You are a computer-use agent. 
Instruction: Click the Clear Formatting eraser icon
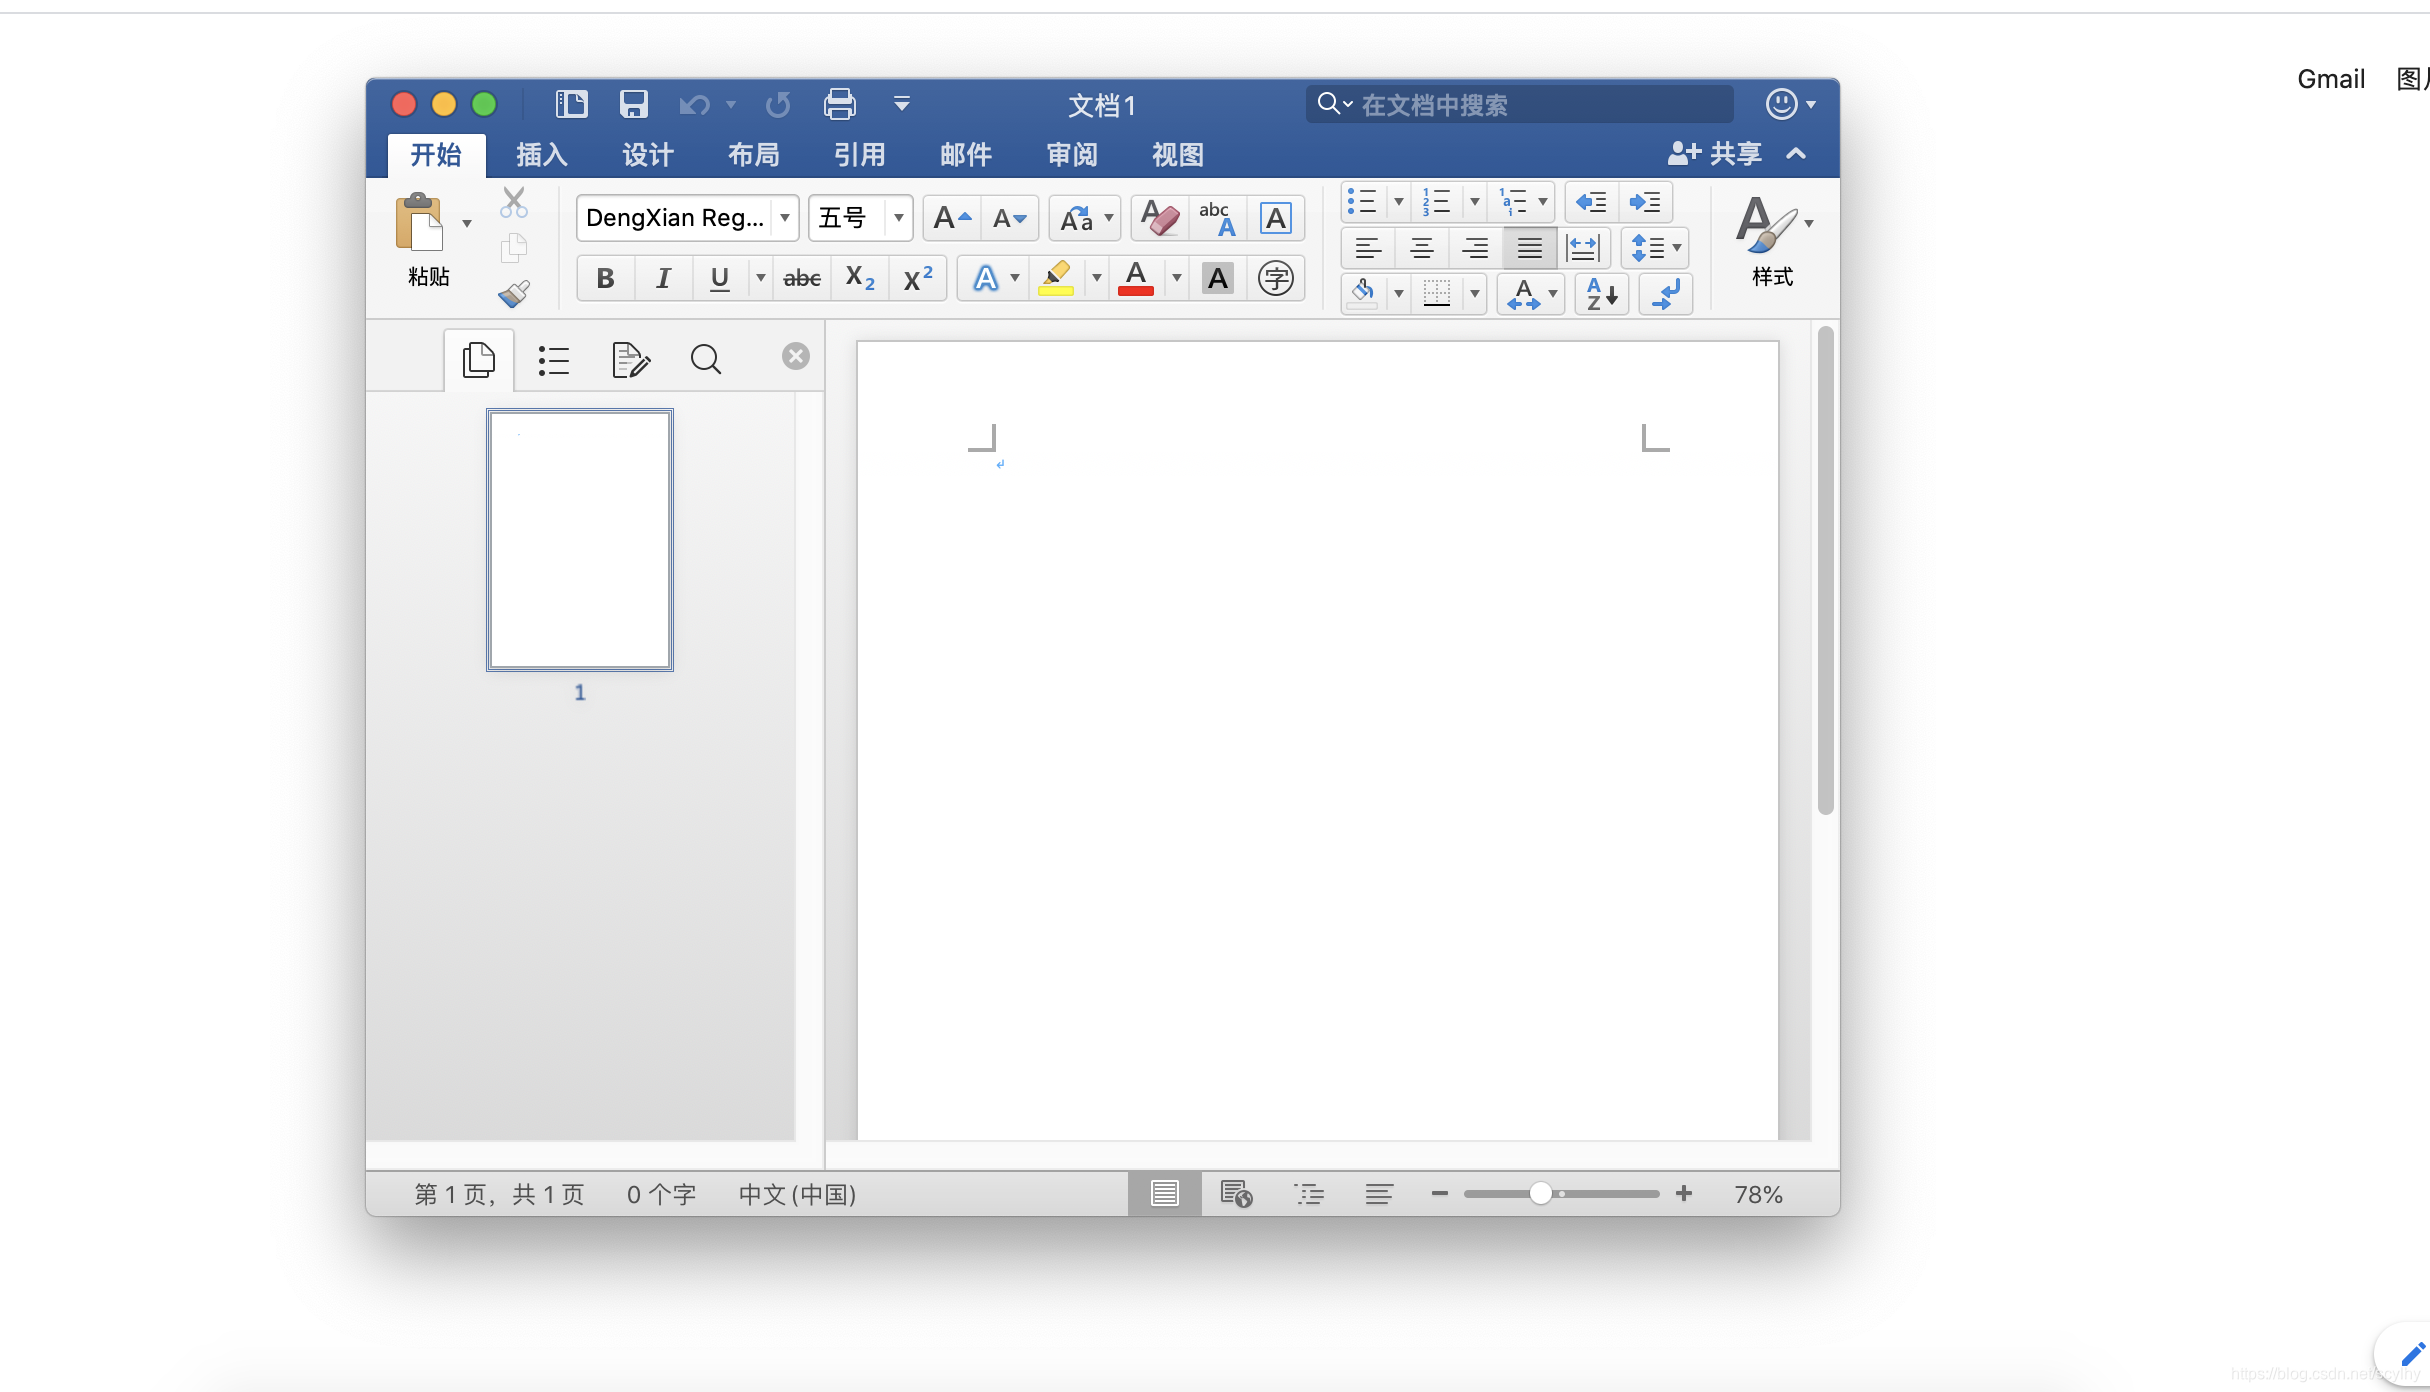pyautogui.click(x=1159, y=218)
